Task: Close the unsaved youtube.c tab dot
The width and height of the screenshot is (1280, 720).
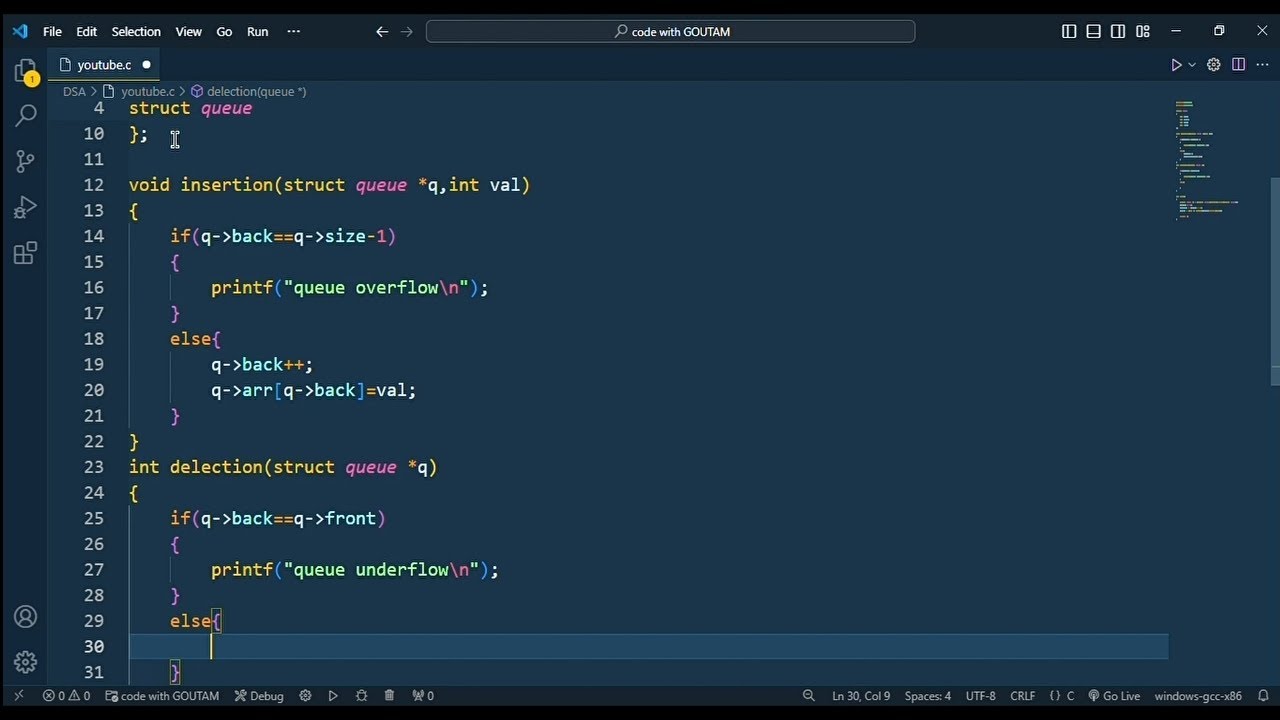Action: pos(146,65)
